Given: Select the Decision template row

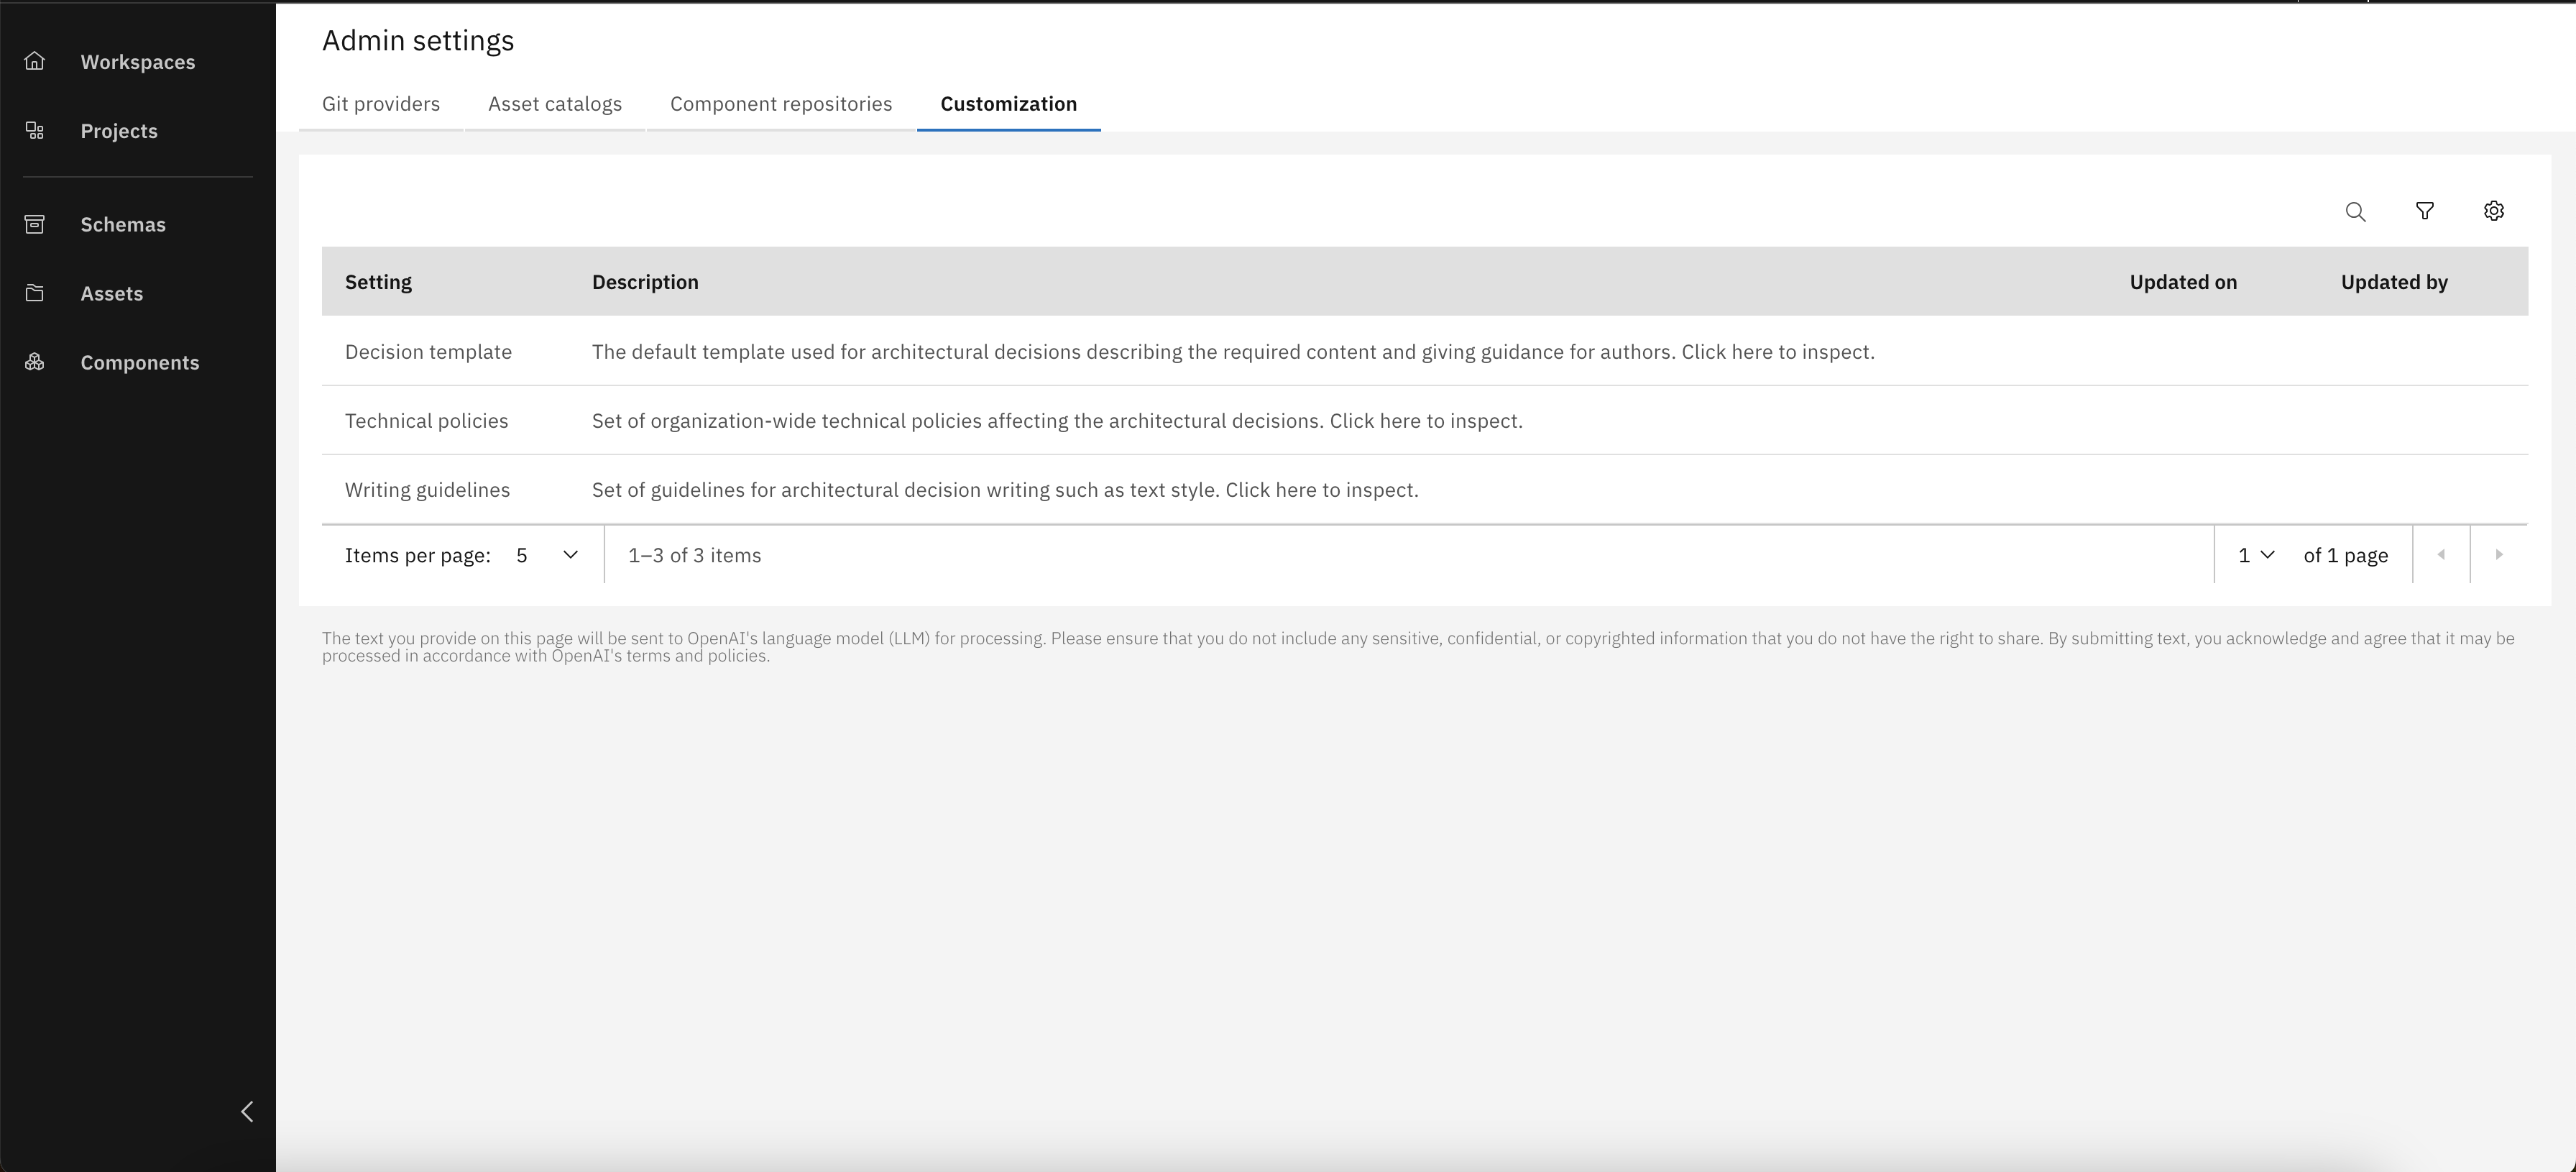Looking at the screenshot, I should tap(428, 351).
